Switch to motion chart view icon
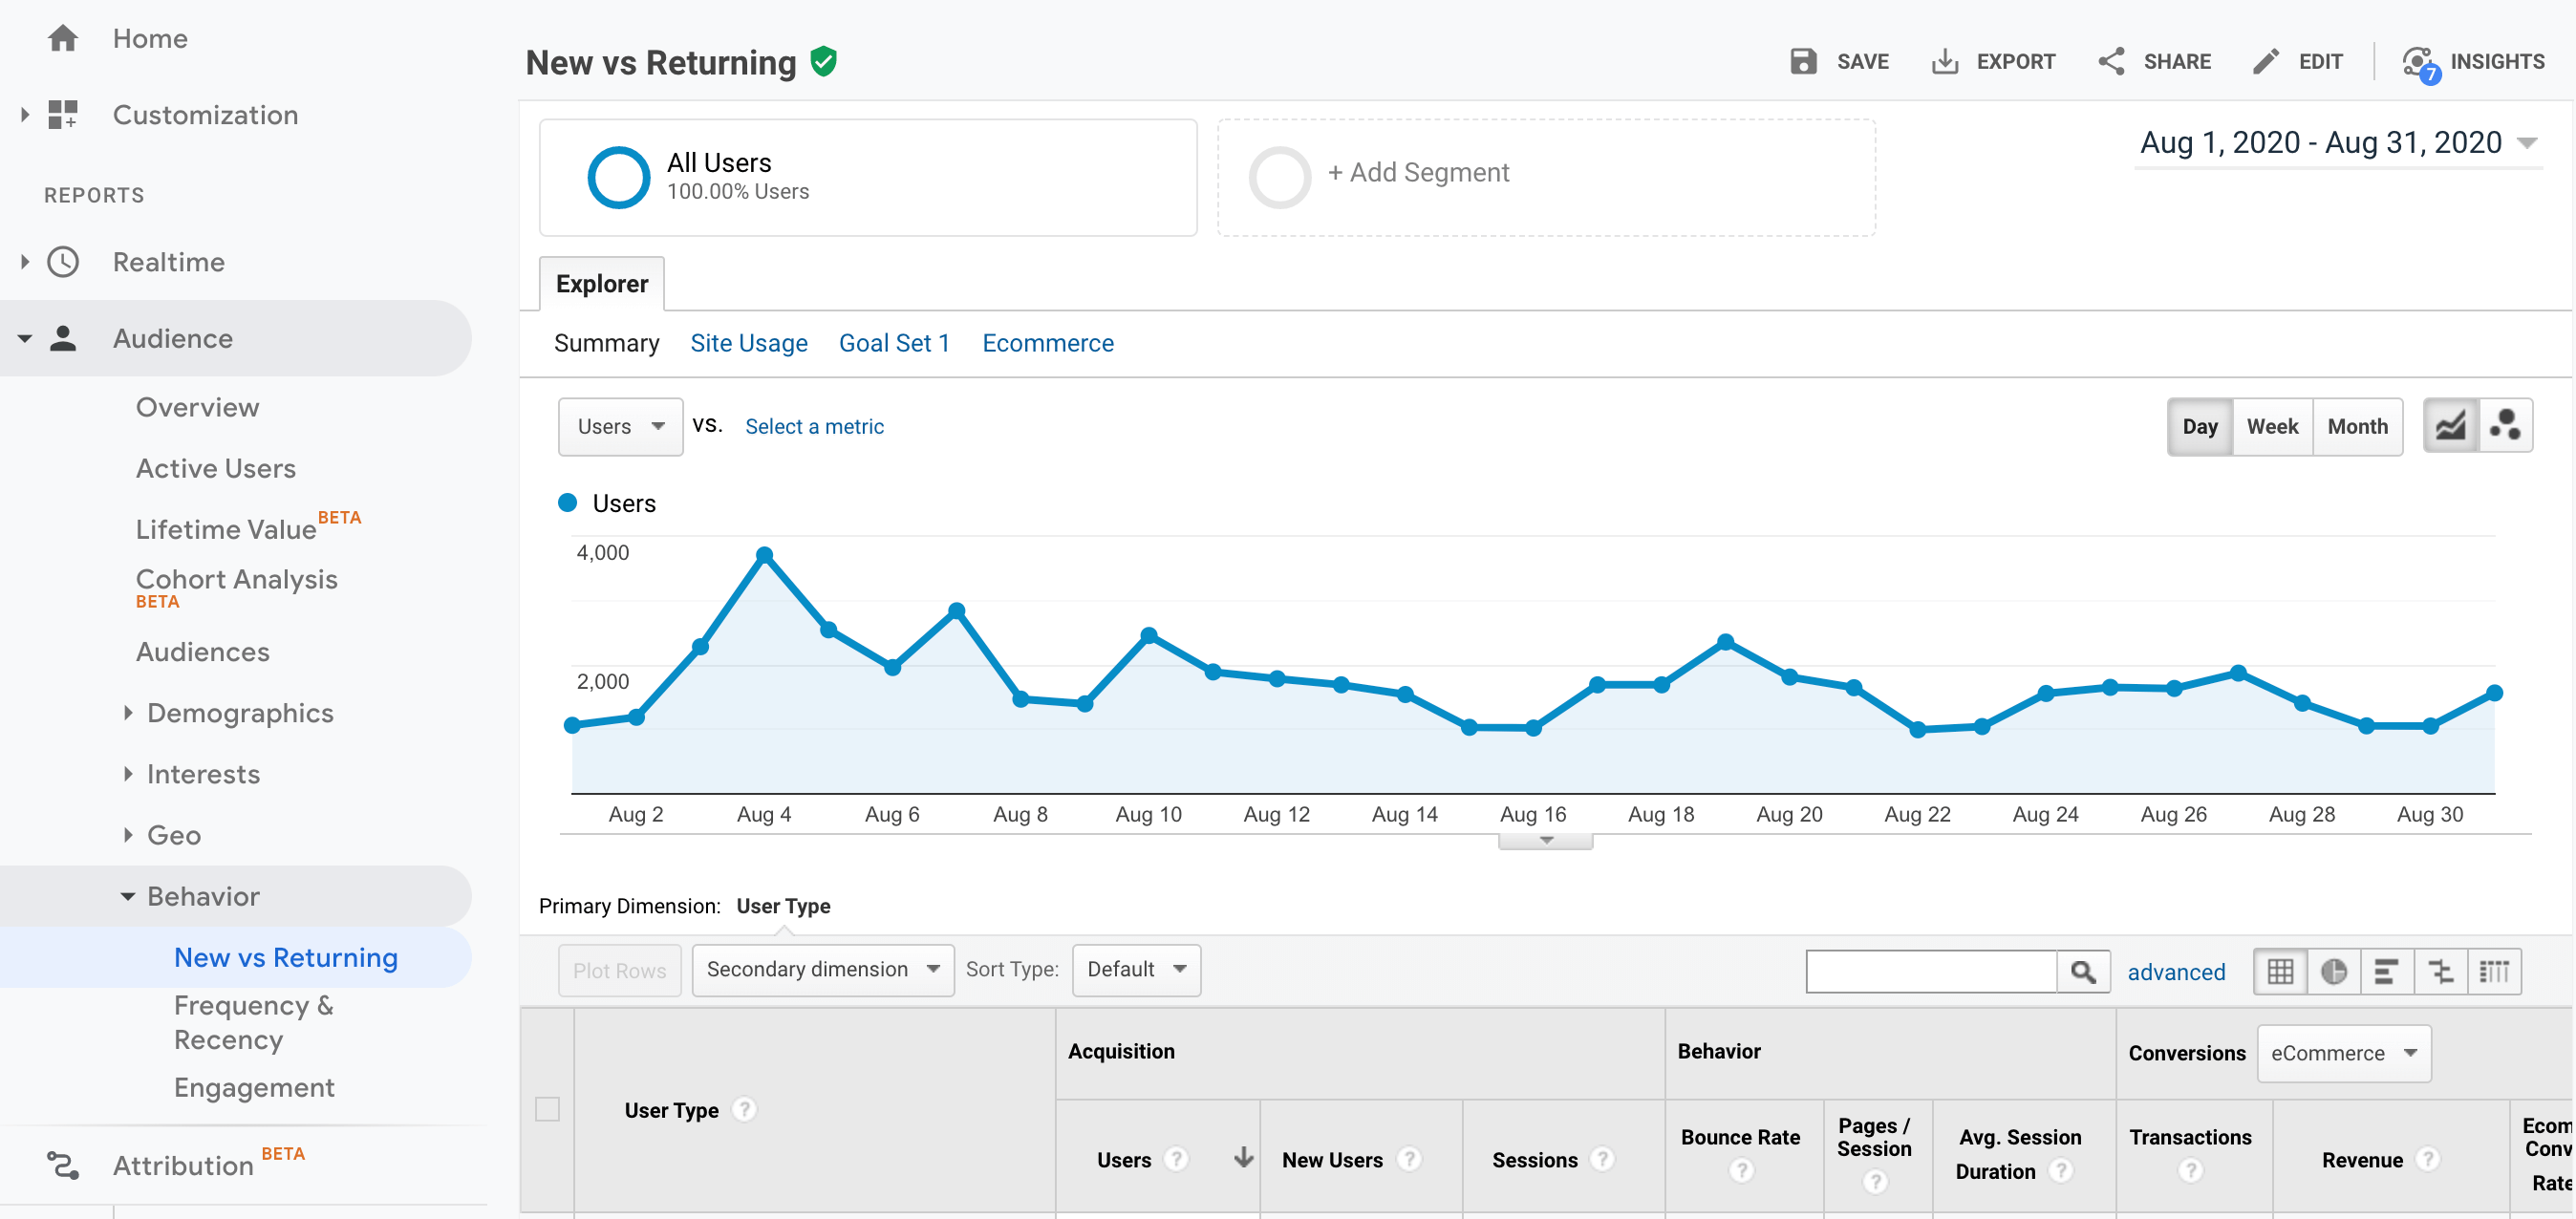 point(2505,426)
